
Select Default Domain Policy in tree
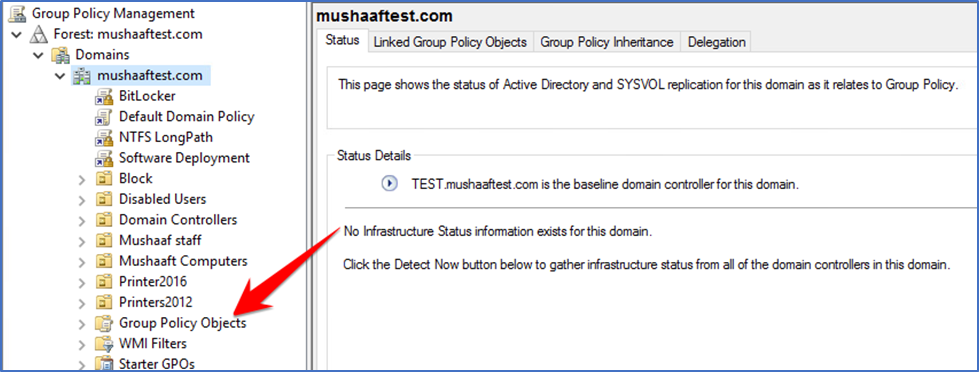pyautogui.click(x=187, y=117)
